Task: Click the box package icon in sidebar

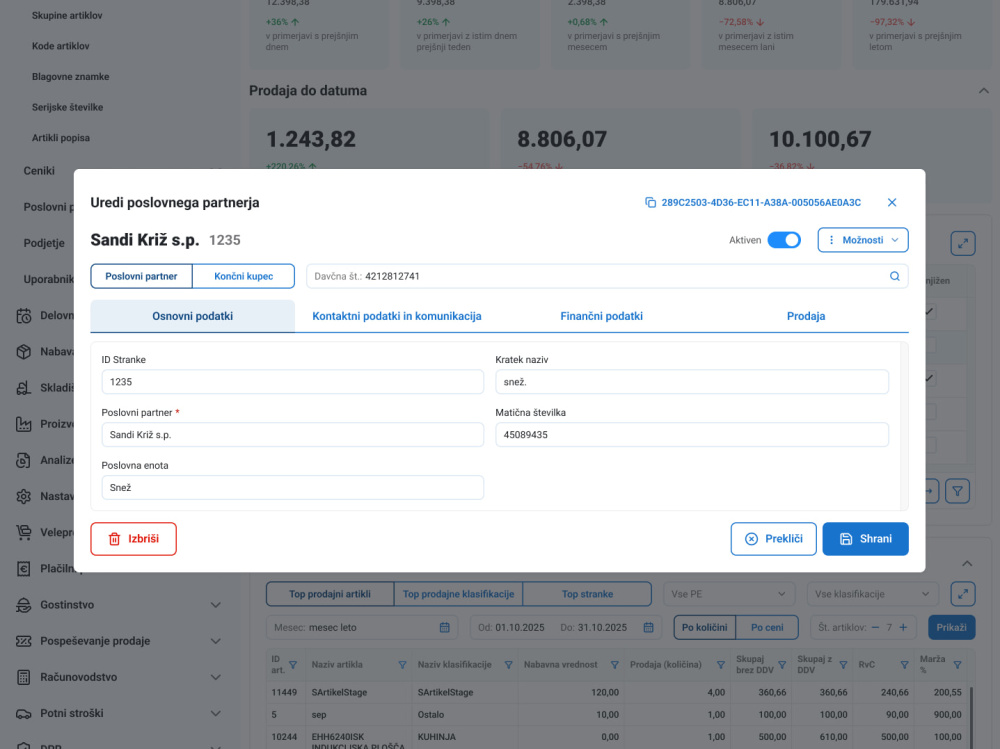Action: pyautogui.click(x=24, y=352)
